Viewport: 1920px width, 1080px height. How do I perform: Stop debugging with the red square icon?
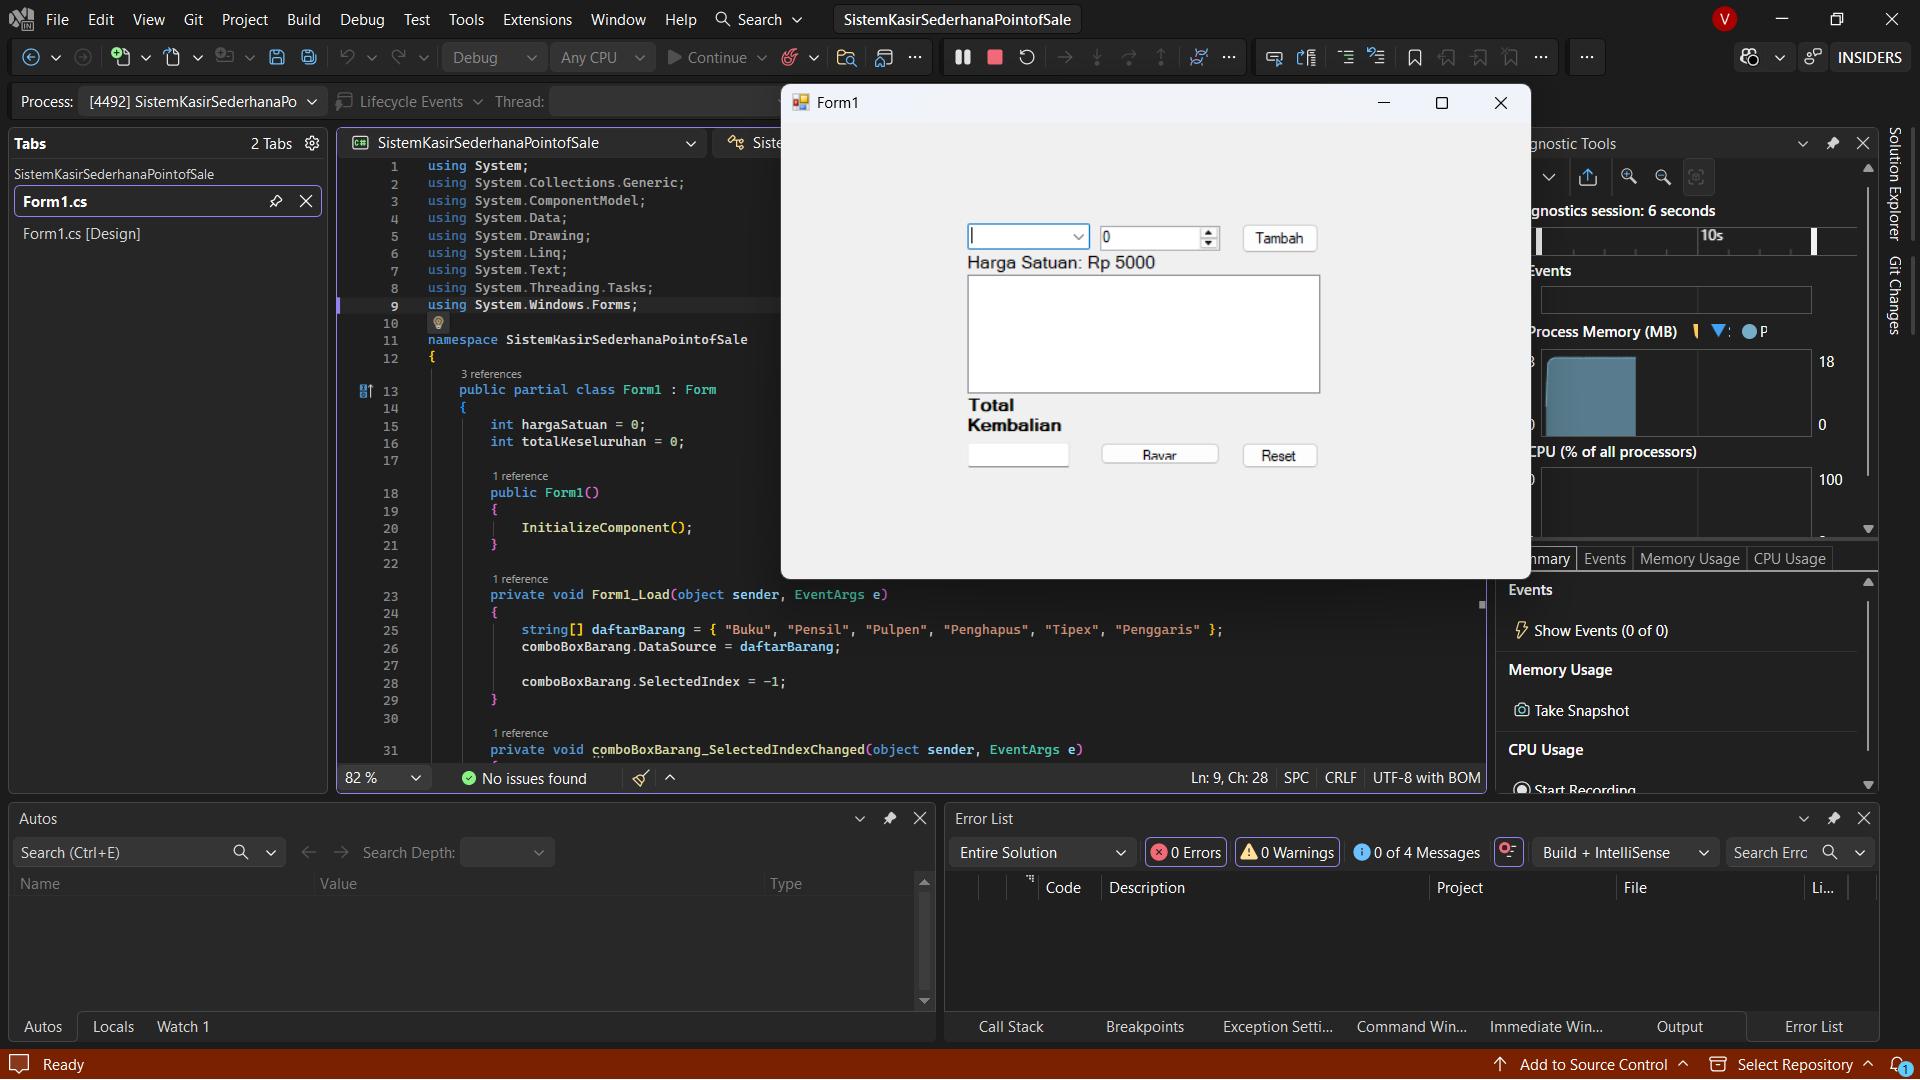[x=995, y=58]
